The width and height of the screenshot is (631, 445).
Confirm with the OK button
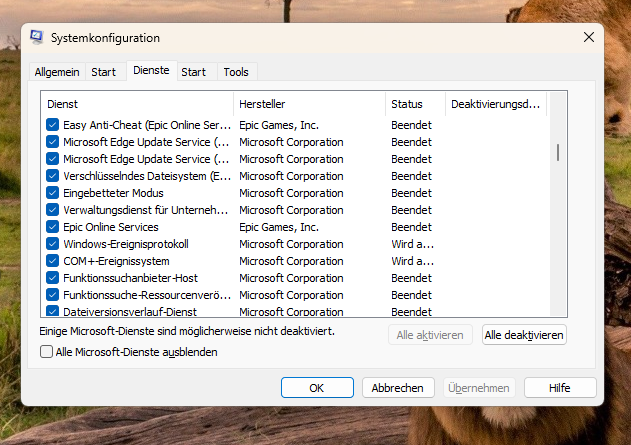pos(317,388)
